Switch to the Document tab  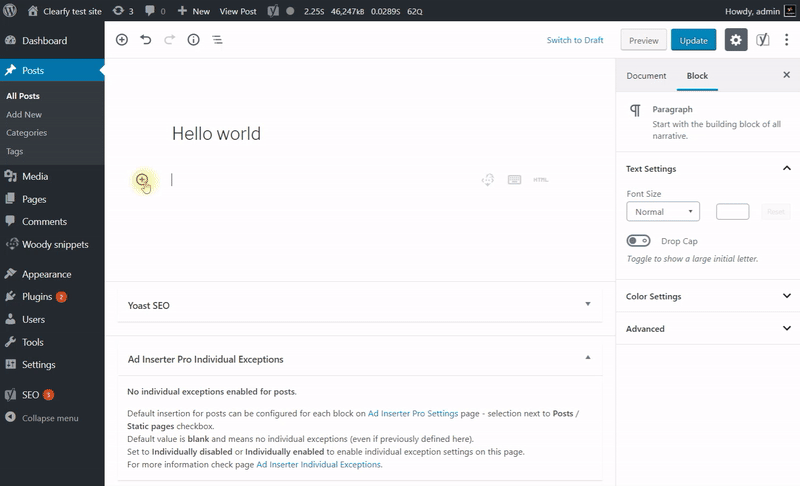coord(646,76)
